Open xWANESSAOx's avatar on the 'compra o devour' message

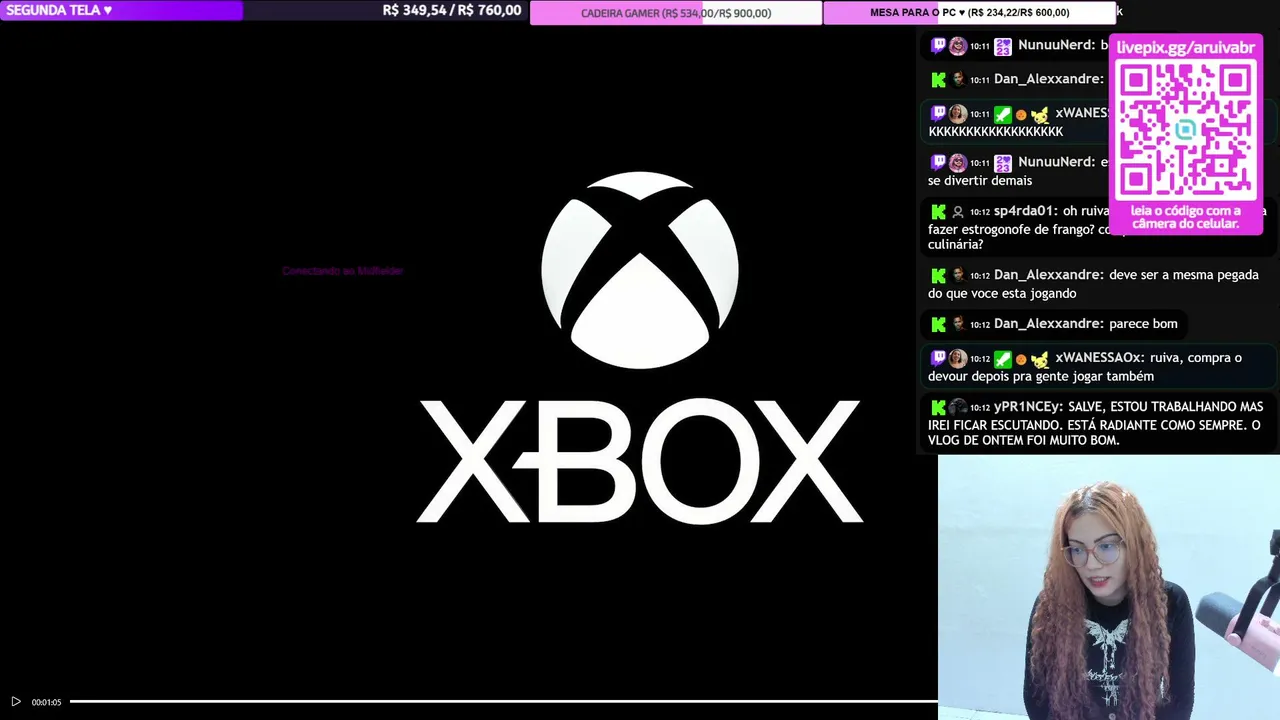pyautogui.click(x=958, y=358)
